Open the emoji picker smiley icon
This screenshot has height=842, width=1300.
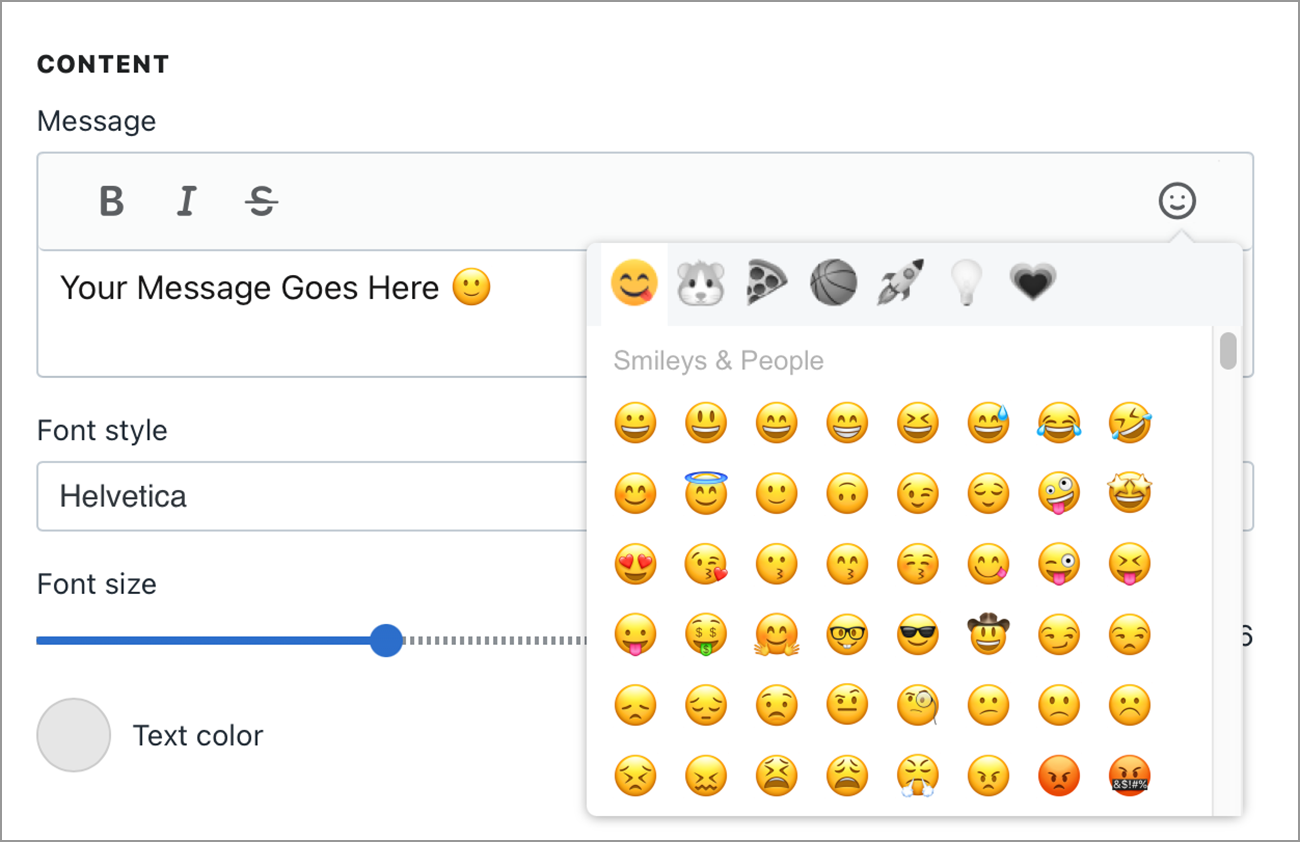(x=1177, y=200)
